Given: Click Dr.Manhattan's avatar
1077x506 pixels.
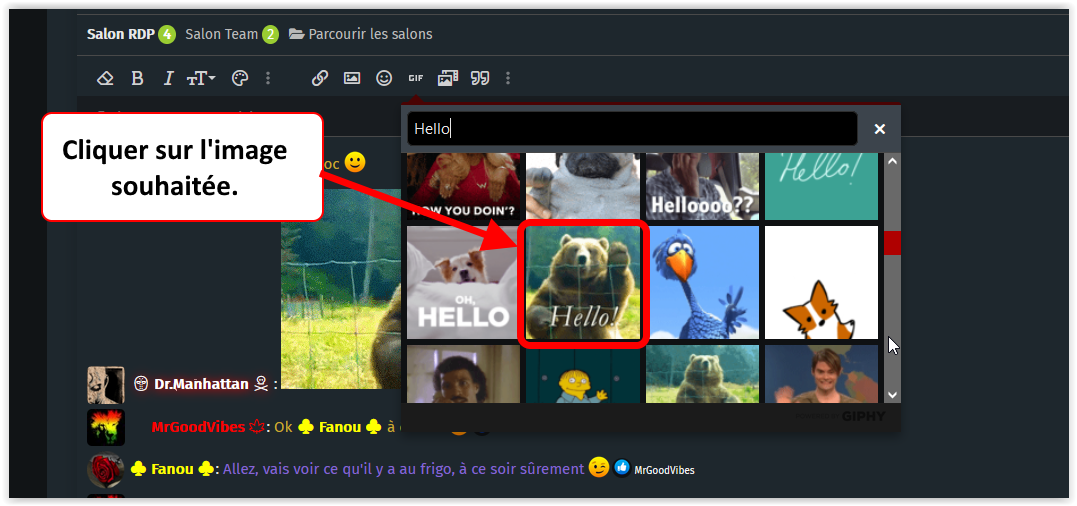Looking at the screenshot, I should 106,384.
